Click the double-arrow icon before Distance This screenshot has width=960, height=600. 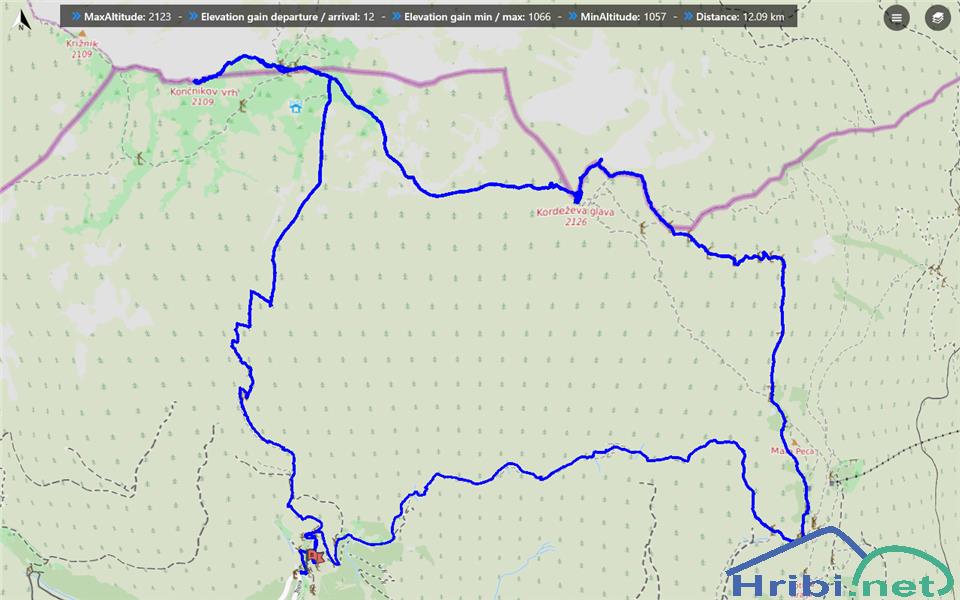click(x=689, y=17)
